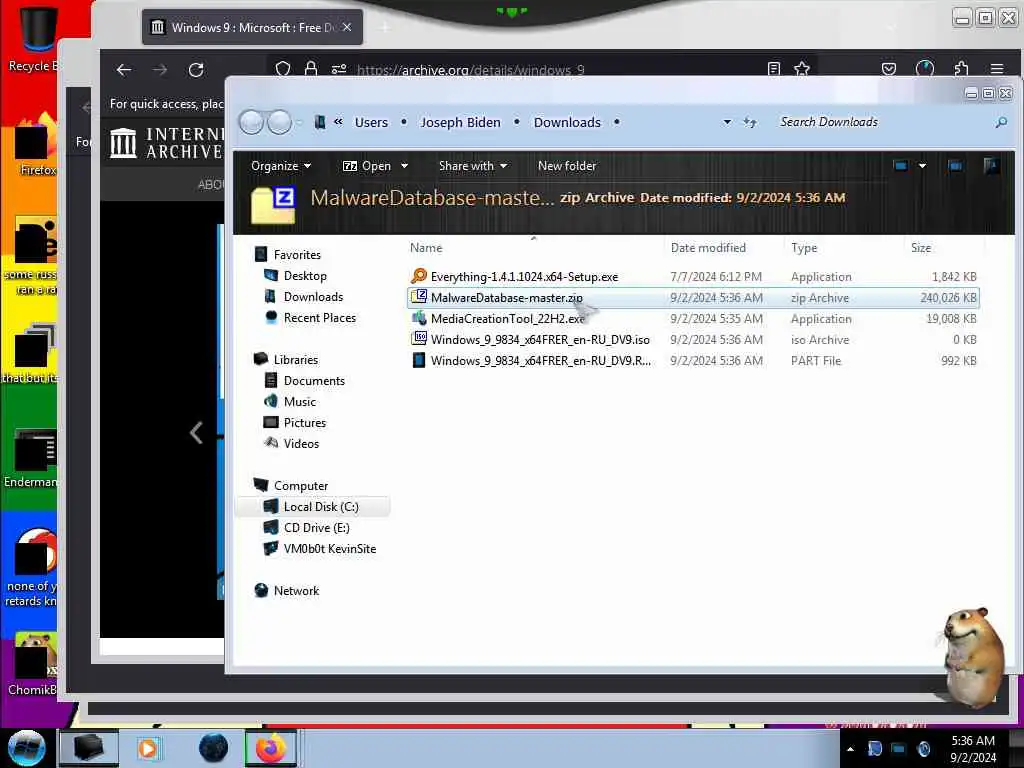The image size is (1024, 768).
Task: Sort files by the Type column
Action: [804, 248]
